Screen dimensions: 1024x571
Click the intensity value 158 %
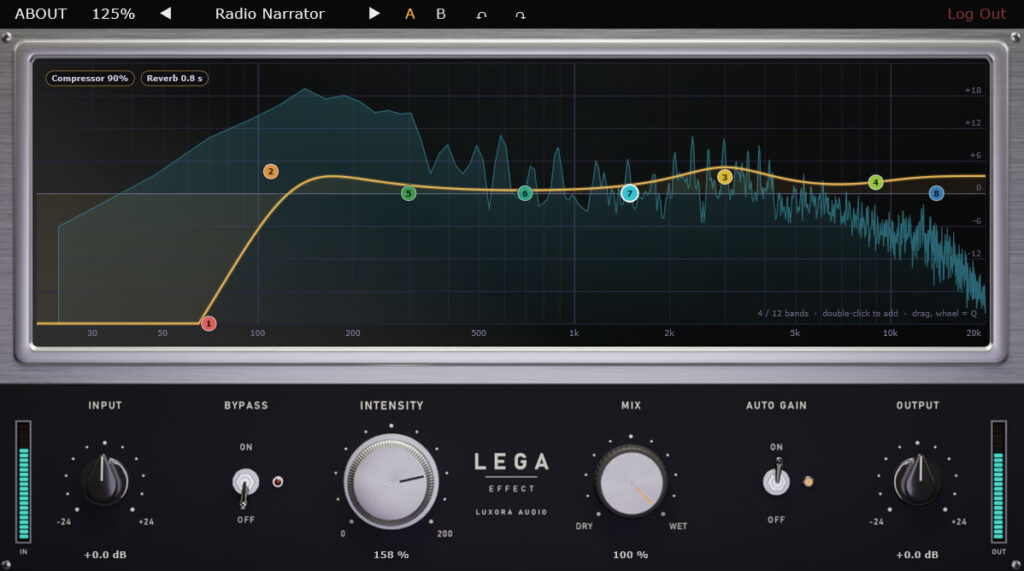(x=391, y=555)
